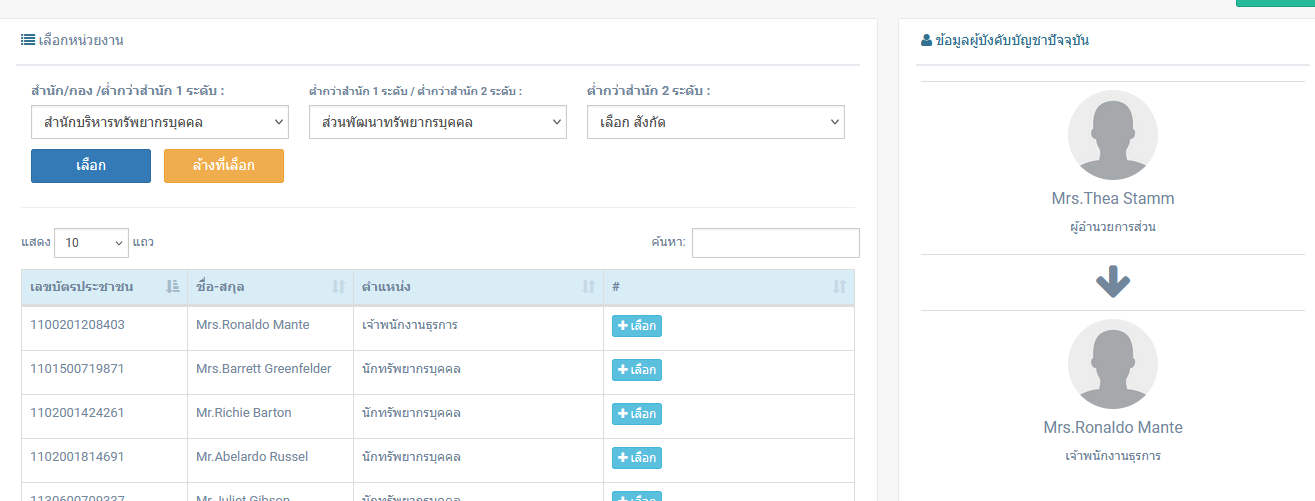Click the blue เลือก button
Image resolution: width=1315 pixels, height=501 pixels.
tap(91, 166)
